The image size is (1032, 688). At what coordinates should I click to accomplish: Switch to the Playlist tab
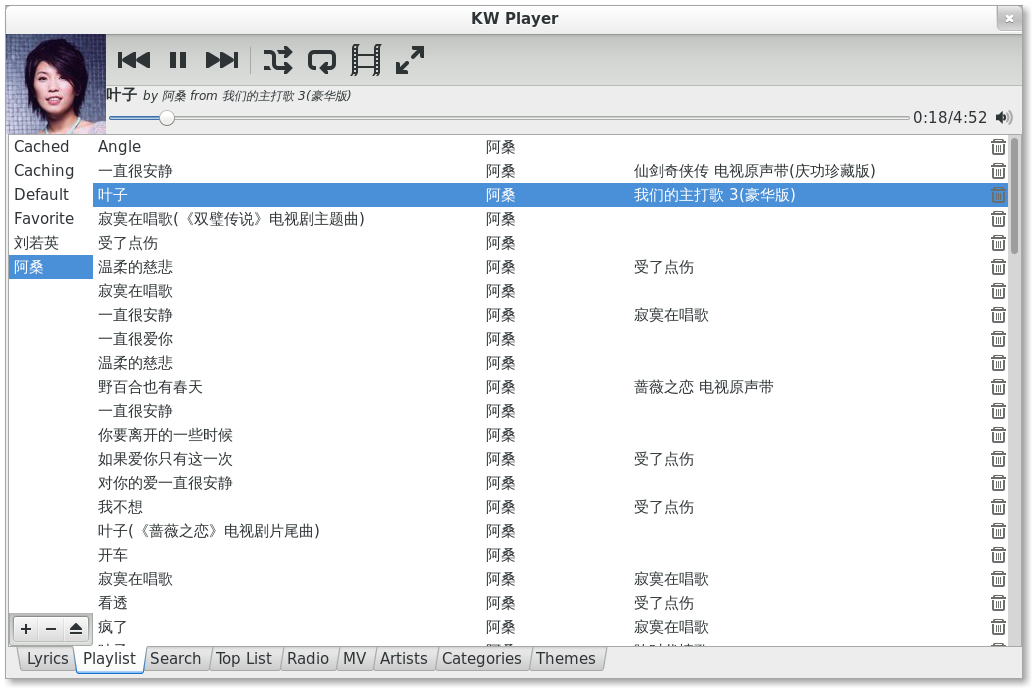(109, 659)
